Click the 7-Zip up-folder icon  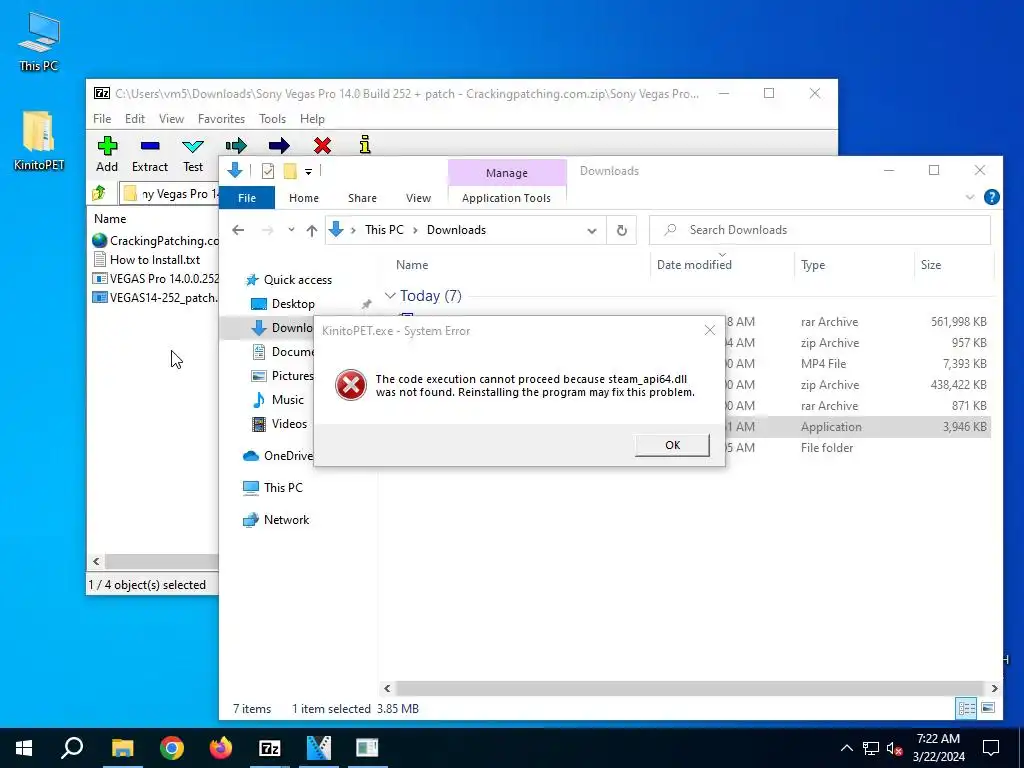[99, 193]
